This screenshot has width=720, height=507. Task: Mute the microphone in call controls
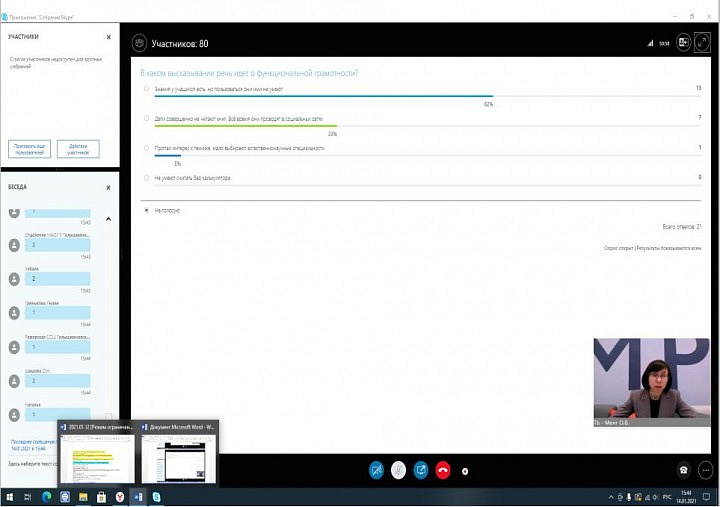click(398, 469)
